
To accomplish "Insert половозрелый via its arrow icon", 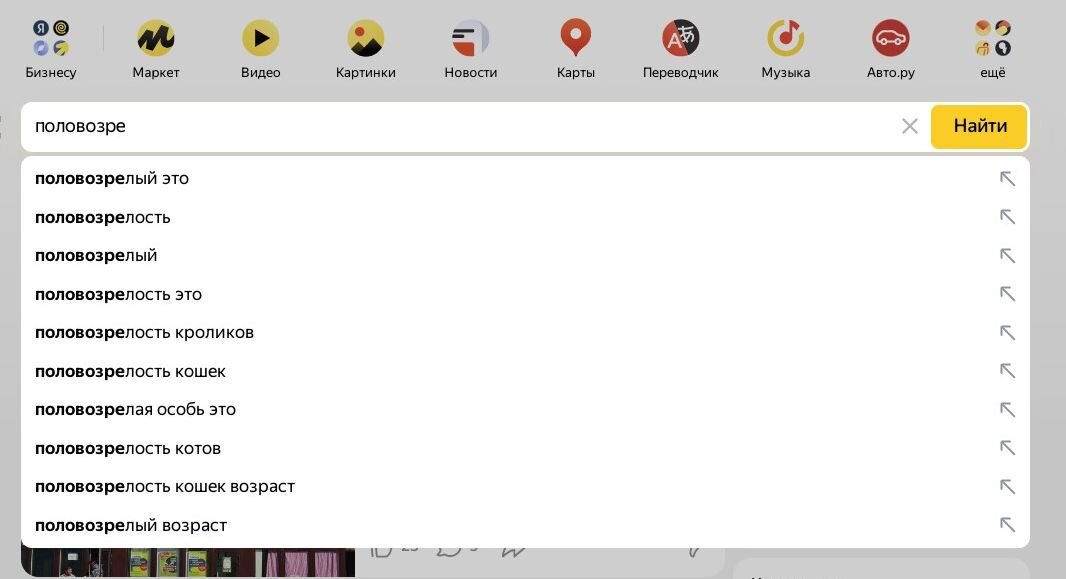I will point(1007,256).
